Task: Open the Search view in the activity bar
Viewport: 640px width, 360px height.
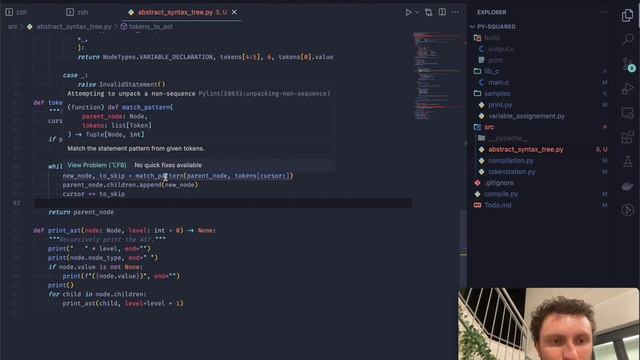Action: (627, 40)
